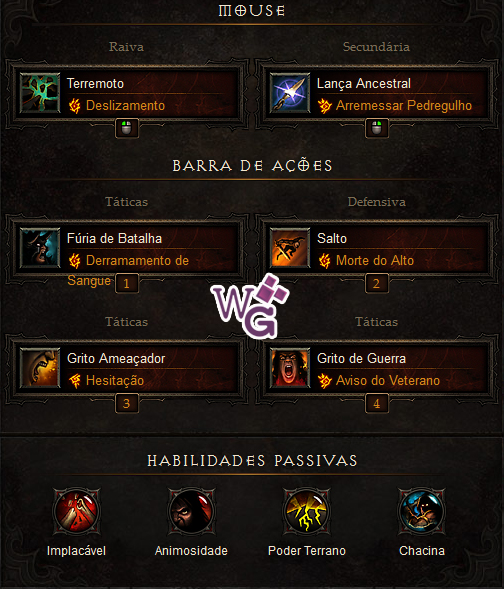This screenshot has width=504, height=589.
Task: Click the right mouse button indicator under Lança Ancestral
Action: [x=377, y=128]
